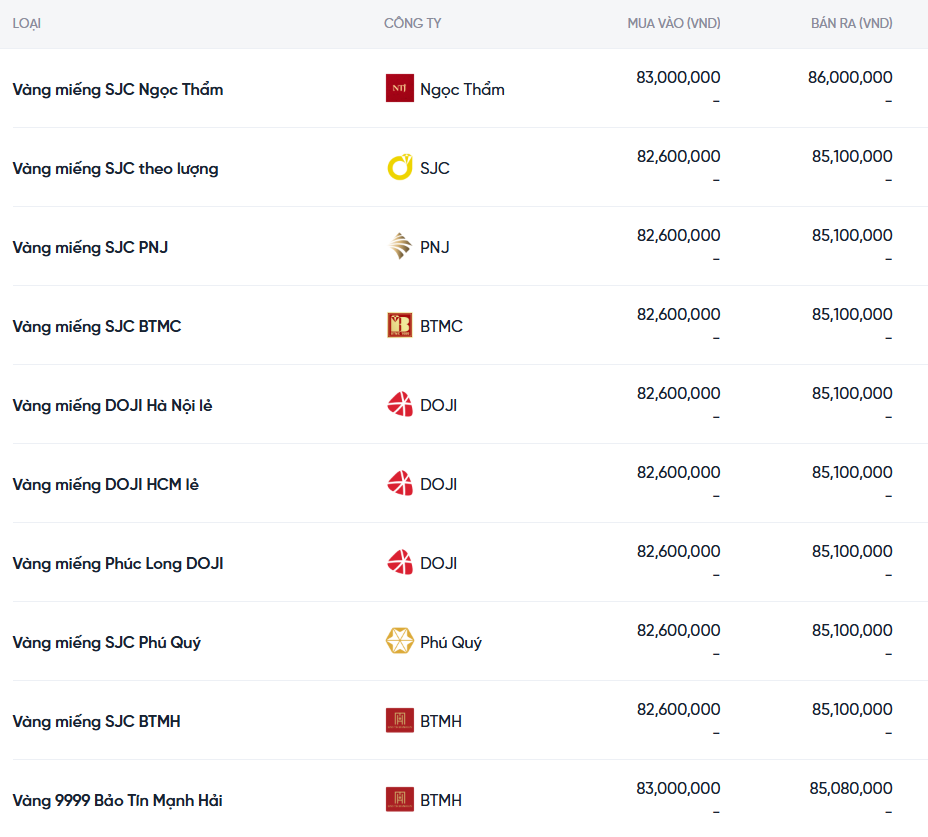Click the BTMC company name

click(442, 326)
